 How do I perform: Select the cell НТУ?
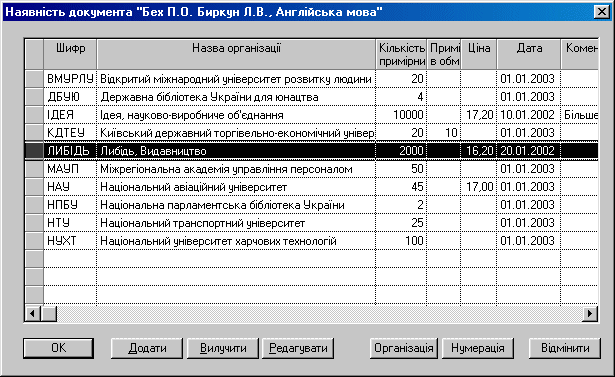70,223
